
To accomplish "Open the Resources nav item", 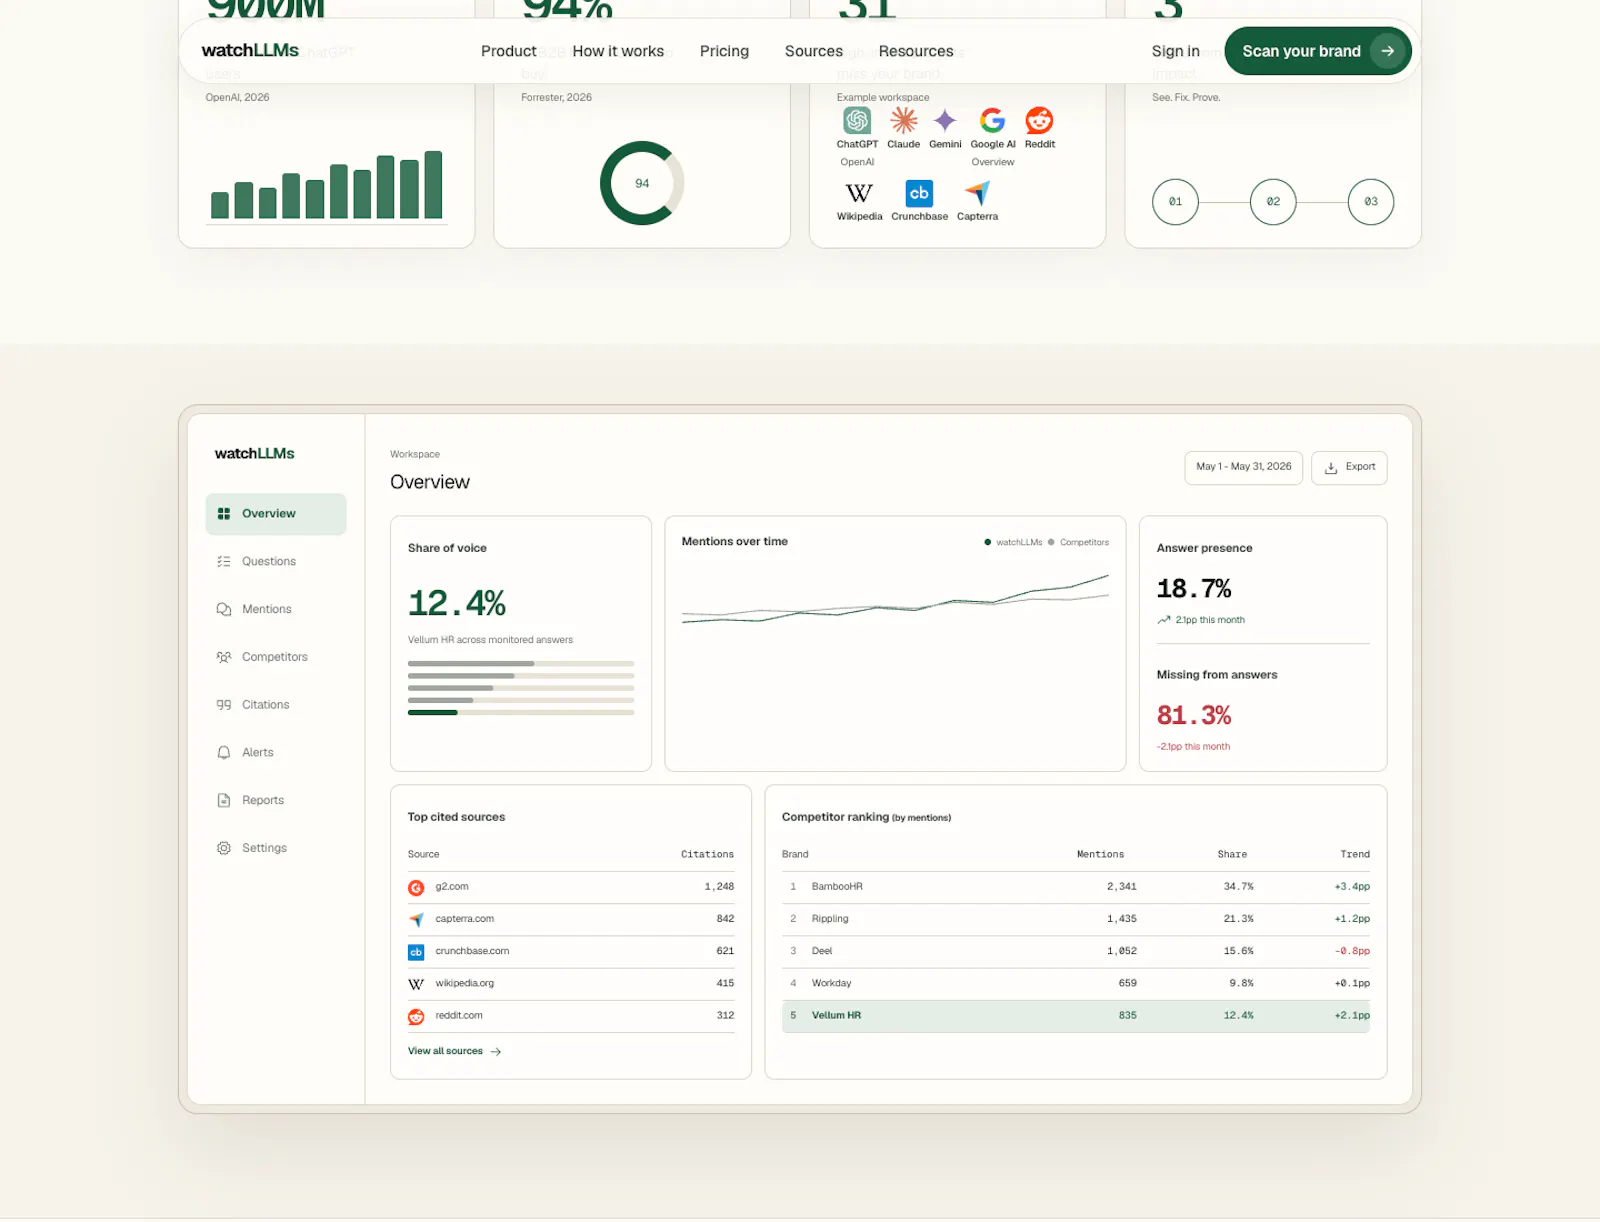I will [916, 51].
